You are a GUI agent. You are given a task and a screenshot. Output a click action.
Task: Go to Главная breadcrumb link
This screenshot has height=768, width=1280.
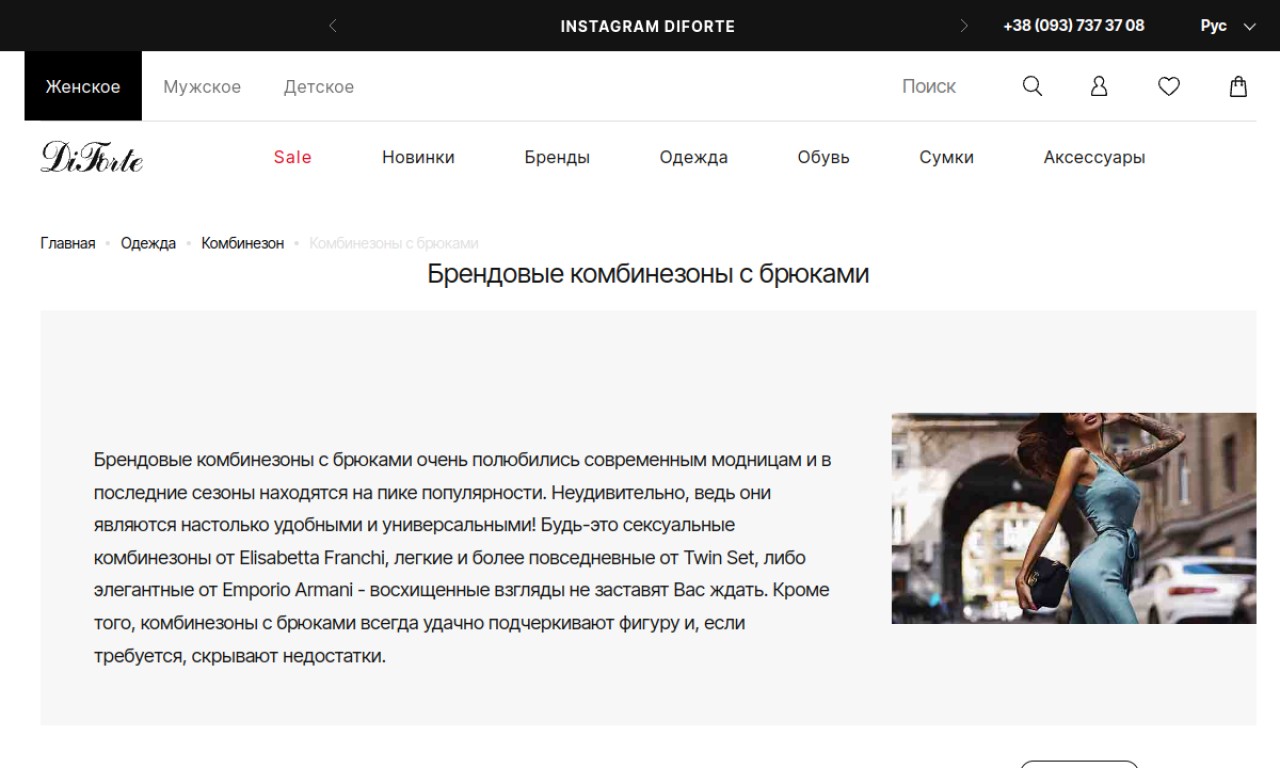click(x=68, y=243)
